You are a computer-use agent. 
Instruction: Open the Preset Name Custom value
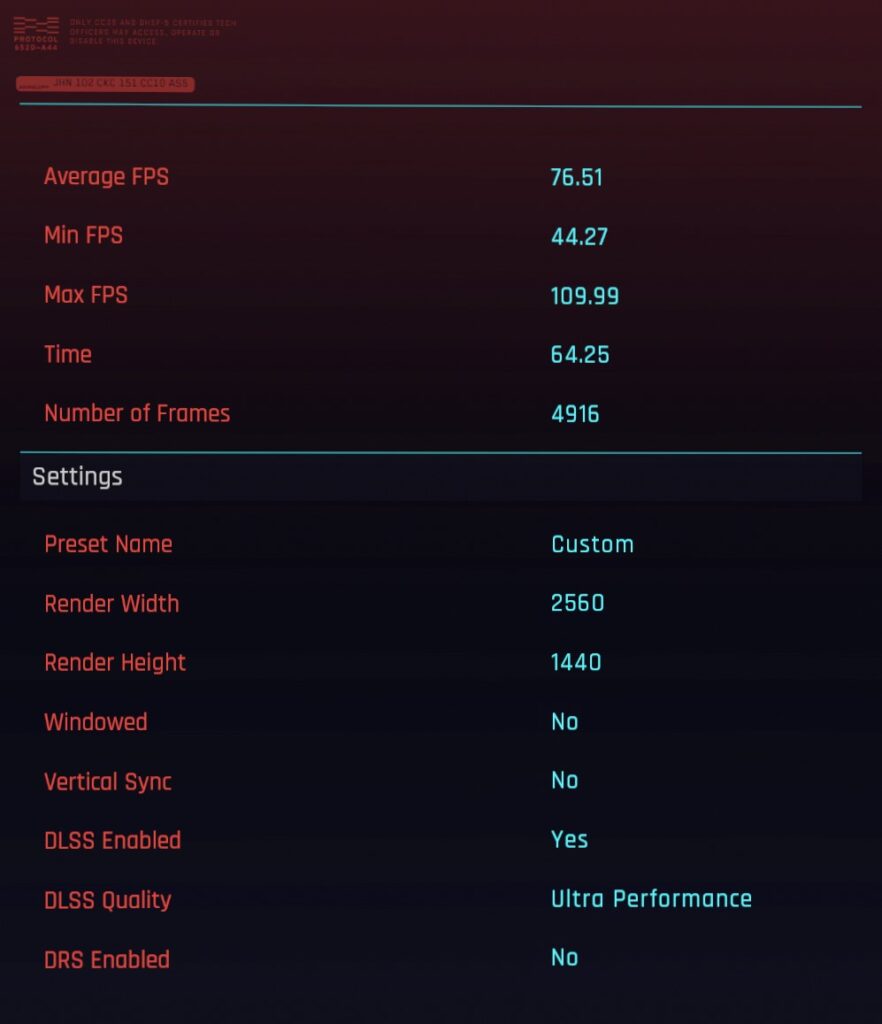tap(592, 545)
